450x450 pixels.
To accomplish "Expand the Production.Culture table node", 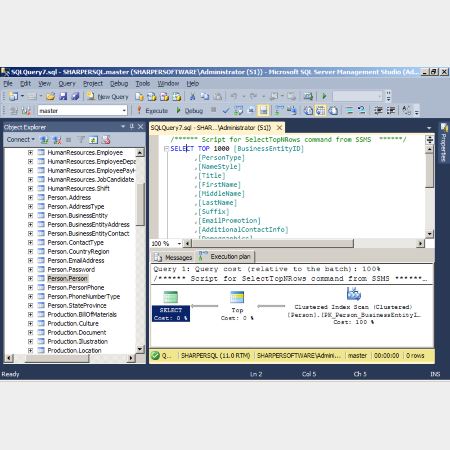I will [30, 323].
